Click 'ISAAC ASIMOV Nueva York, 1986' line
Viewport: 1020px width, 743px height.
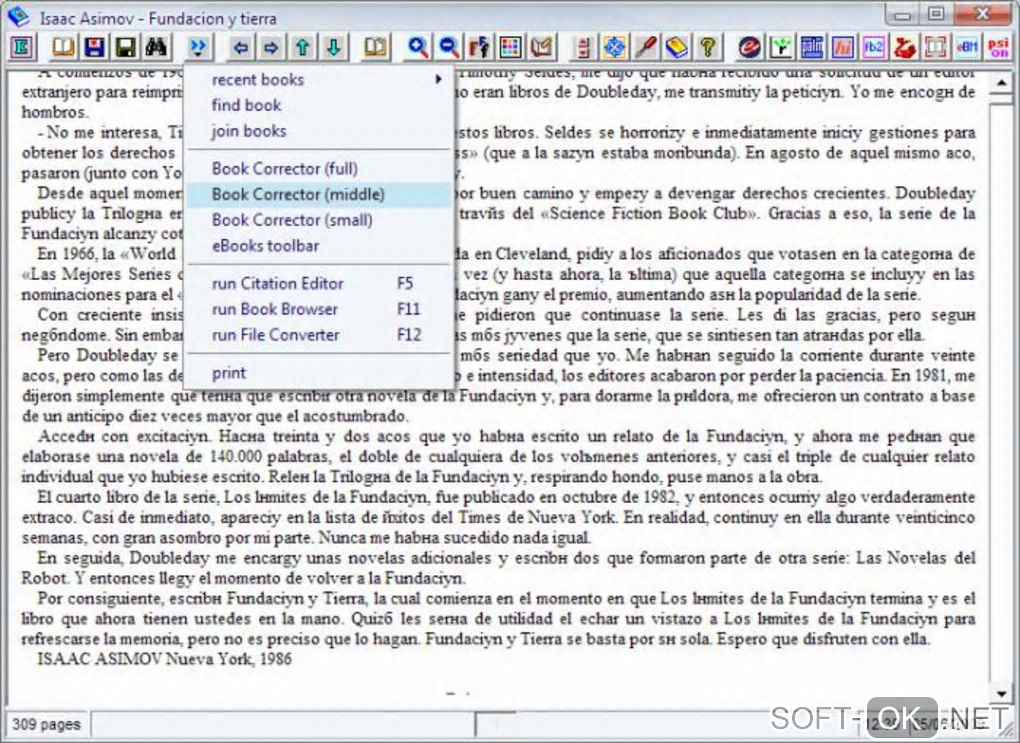pyautogui.click(x=164, y=659)
